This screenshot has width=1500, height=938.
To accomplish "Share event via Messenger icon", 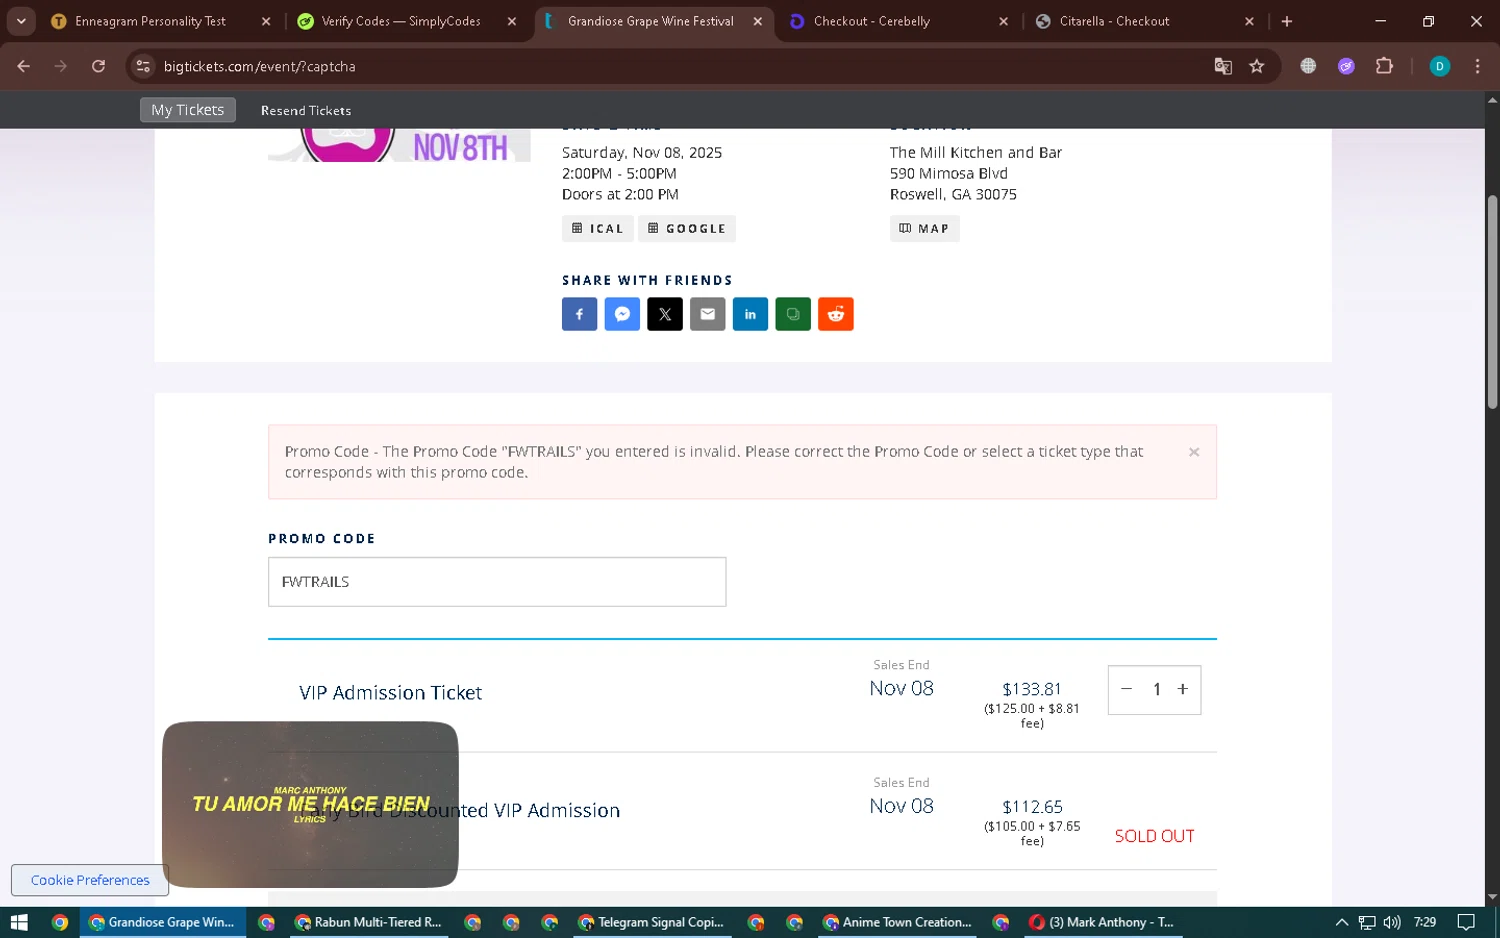I will click(622, 314).
